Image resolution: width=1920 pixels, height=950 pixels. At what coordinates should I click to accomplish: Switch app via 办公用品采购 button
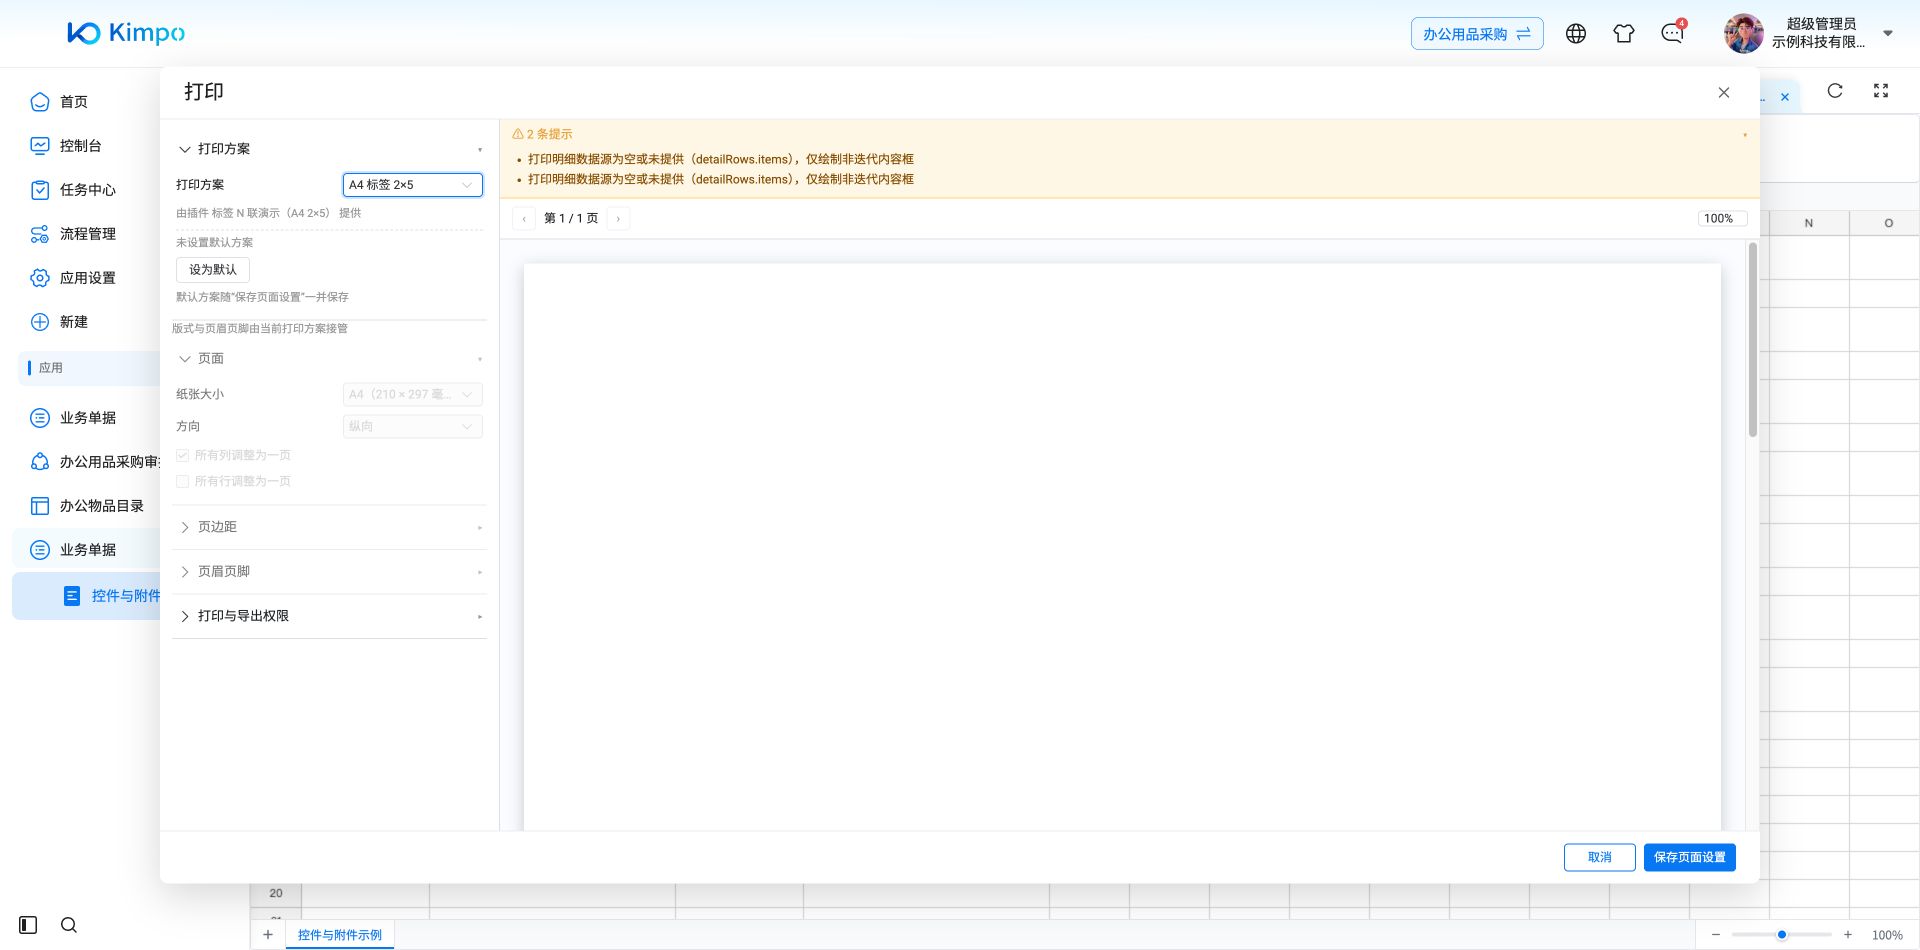click(x=1477, y=34)
